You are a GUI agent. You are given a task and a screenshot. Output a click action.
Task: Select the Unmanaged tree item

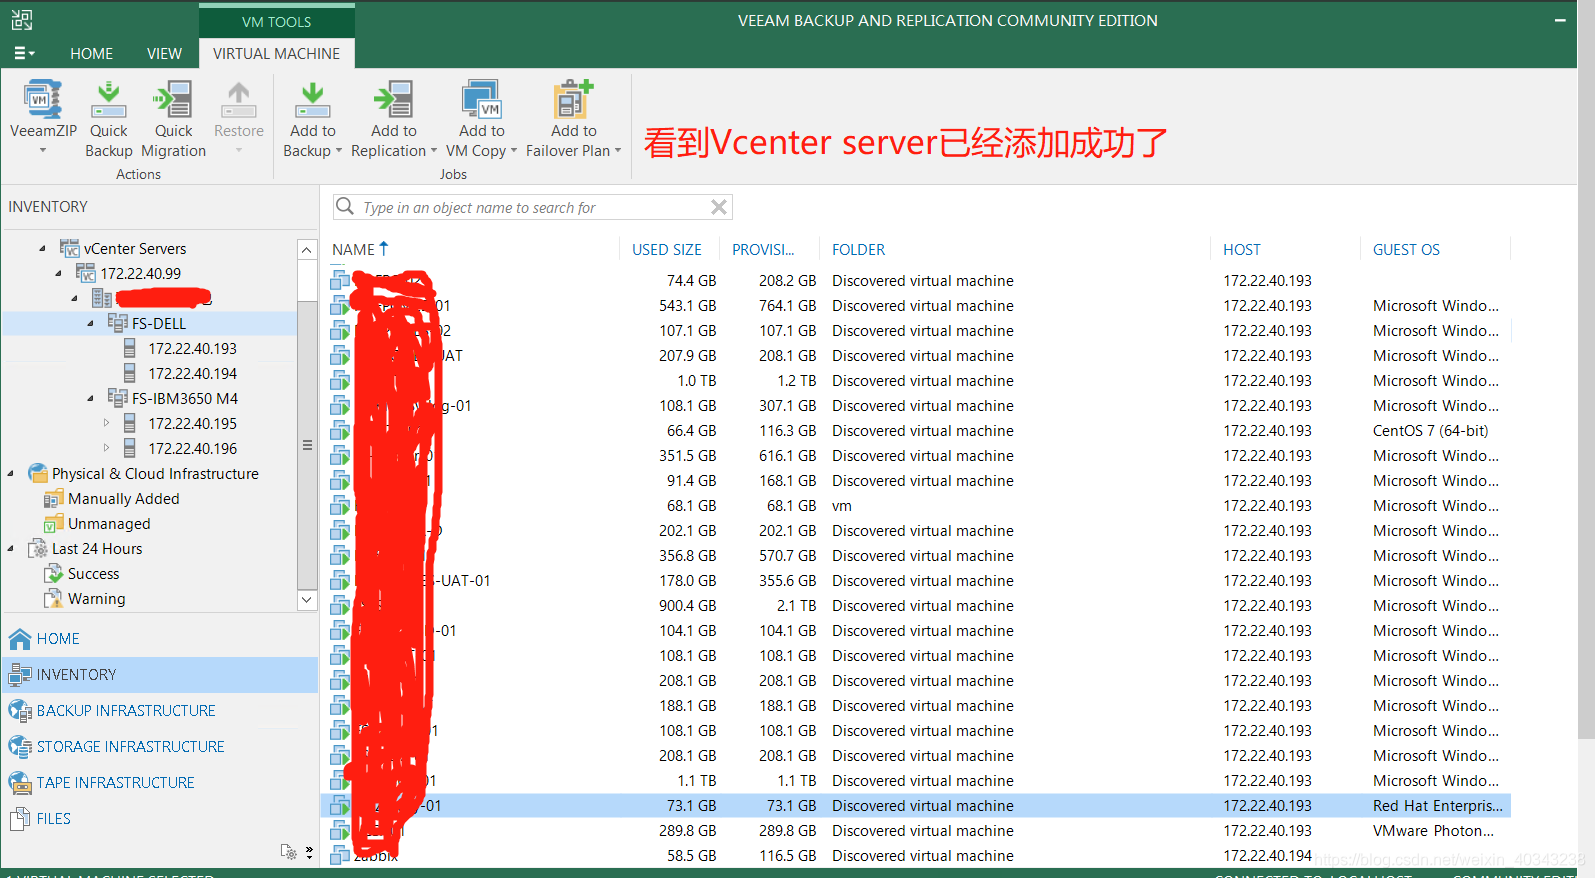(x=109, y=523)
